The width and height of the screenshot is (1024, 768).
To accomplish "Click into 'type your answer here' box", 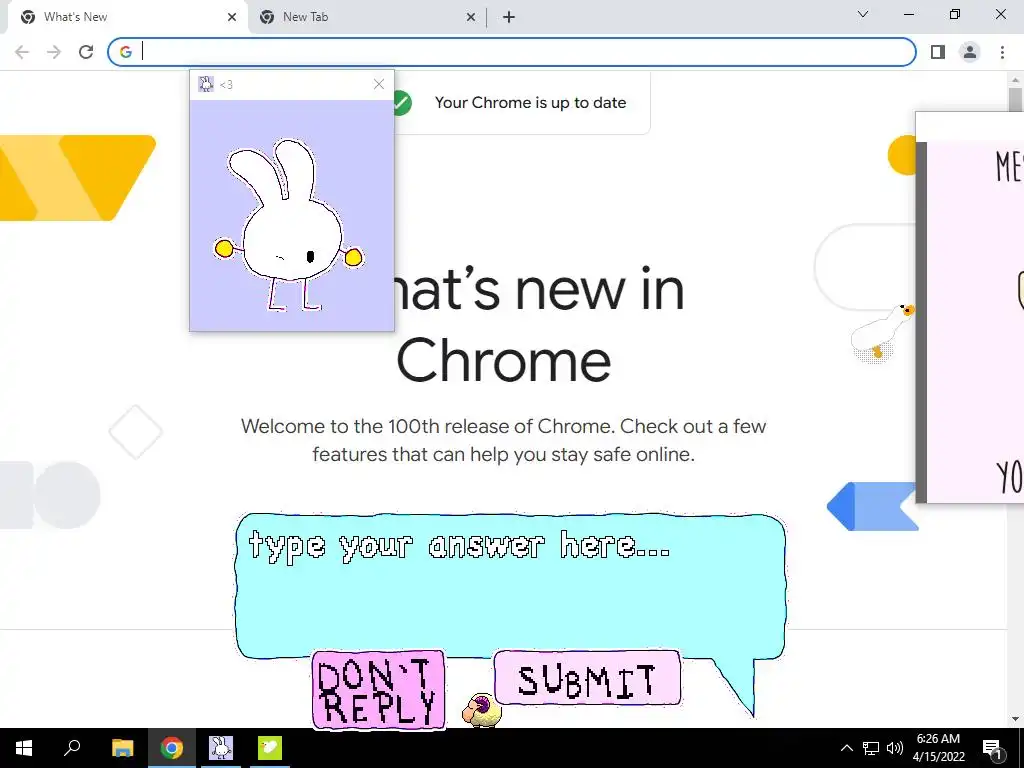I will pyautogui.click(x=510, y=586).
